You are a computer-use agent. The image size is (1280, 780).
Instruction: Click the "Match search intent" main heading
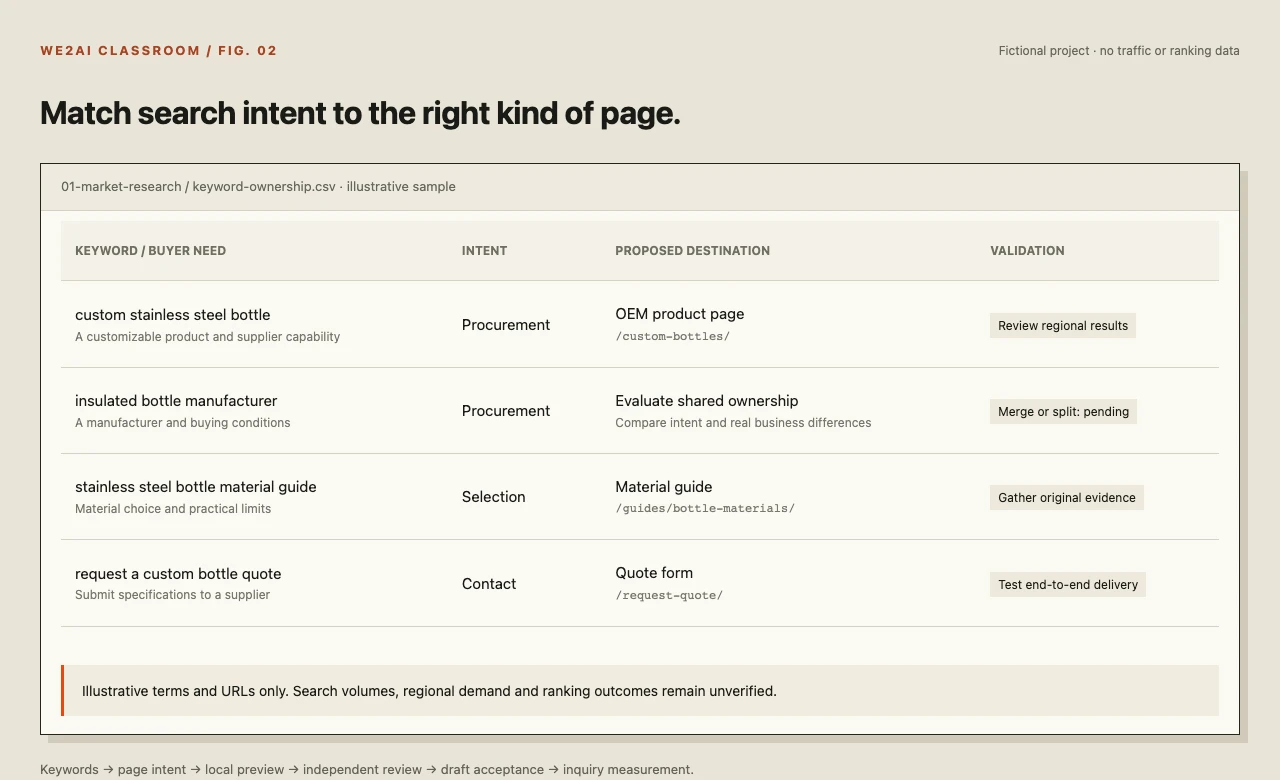[360, 113]
